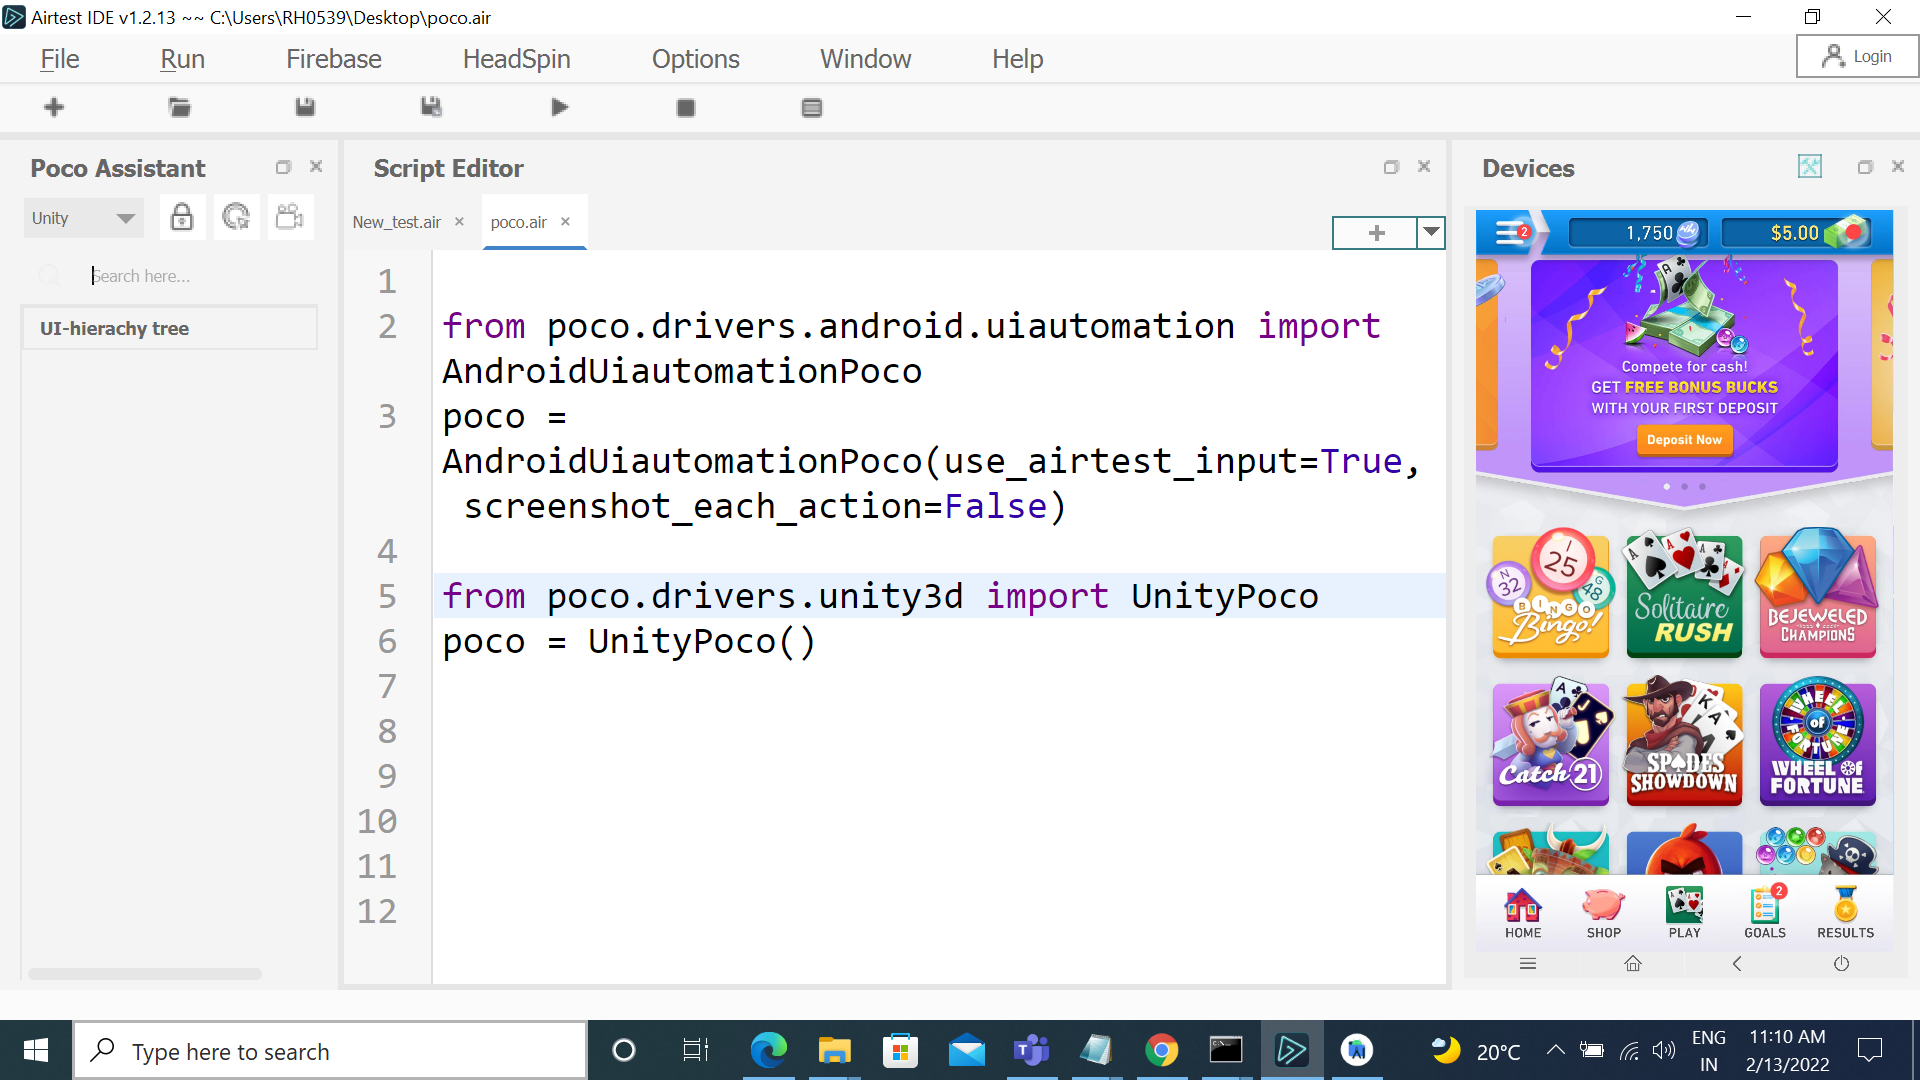Close the Poco Assistant panel

[x=316, y=167]
